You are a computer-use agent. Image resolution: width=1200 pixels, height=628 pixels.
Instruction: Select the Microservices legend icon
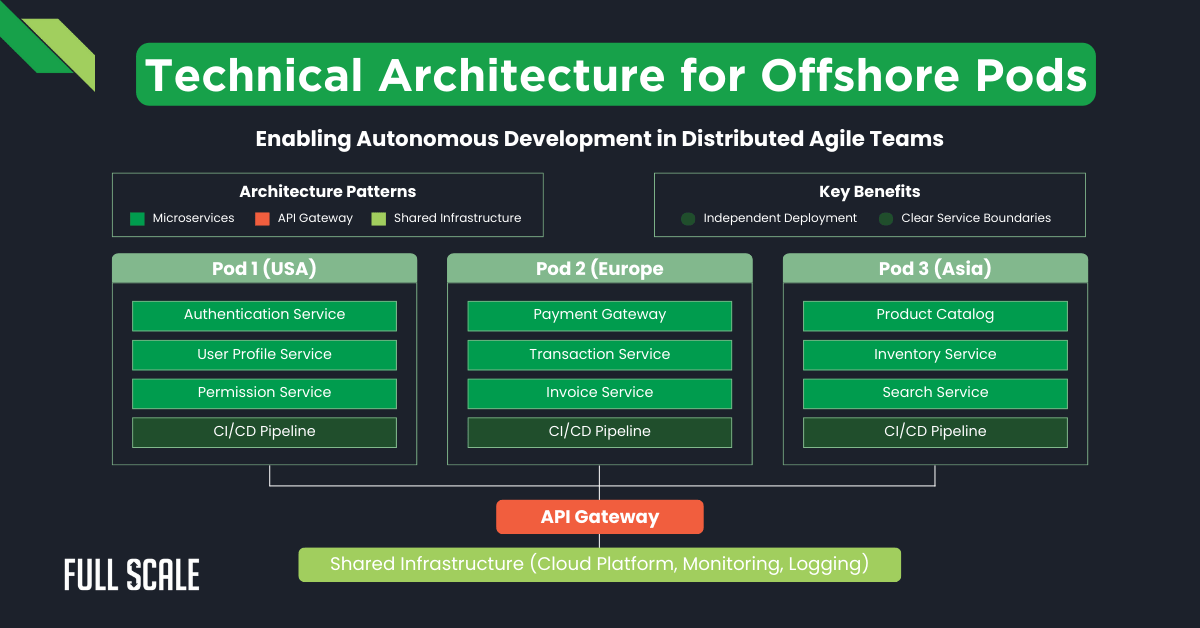tap(137, 218)
